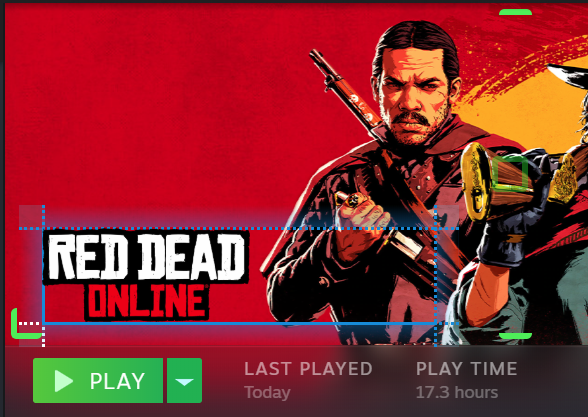Select the green bottom-left corner anchor

click(26, 324)
